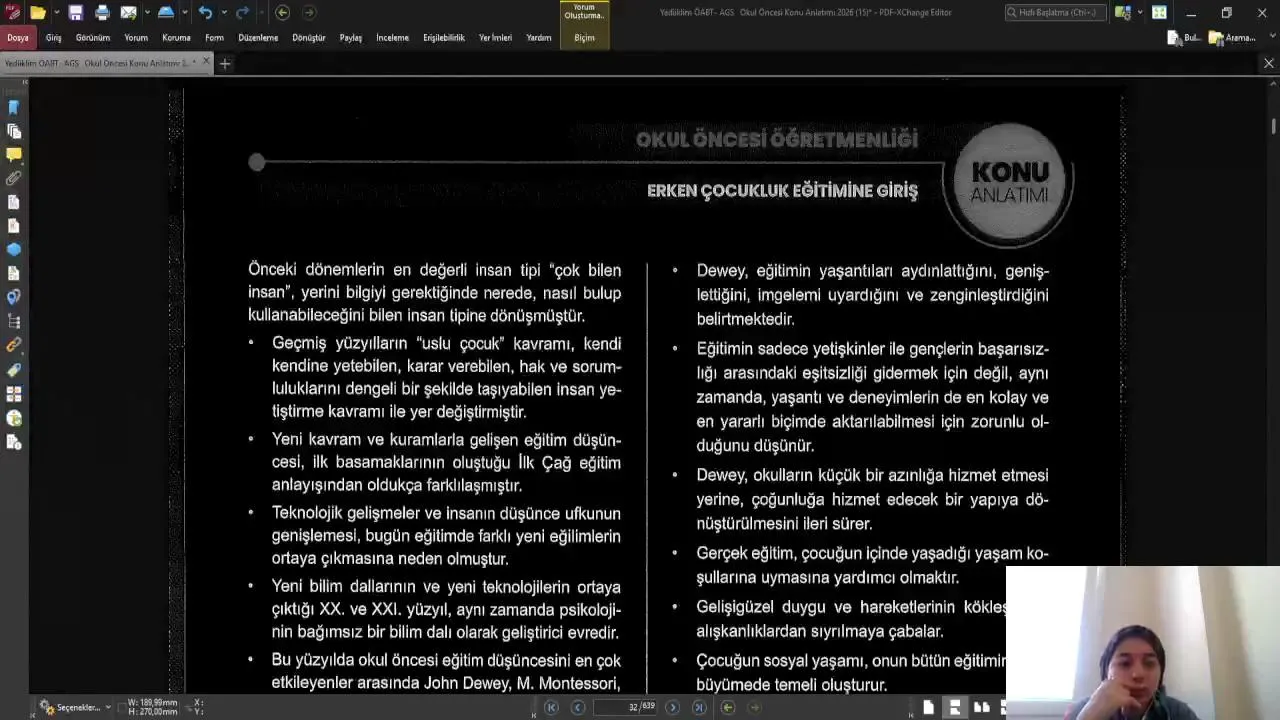
Task: Open the third-from-top white page sidebar icon
Action: [x=14, y=273]
